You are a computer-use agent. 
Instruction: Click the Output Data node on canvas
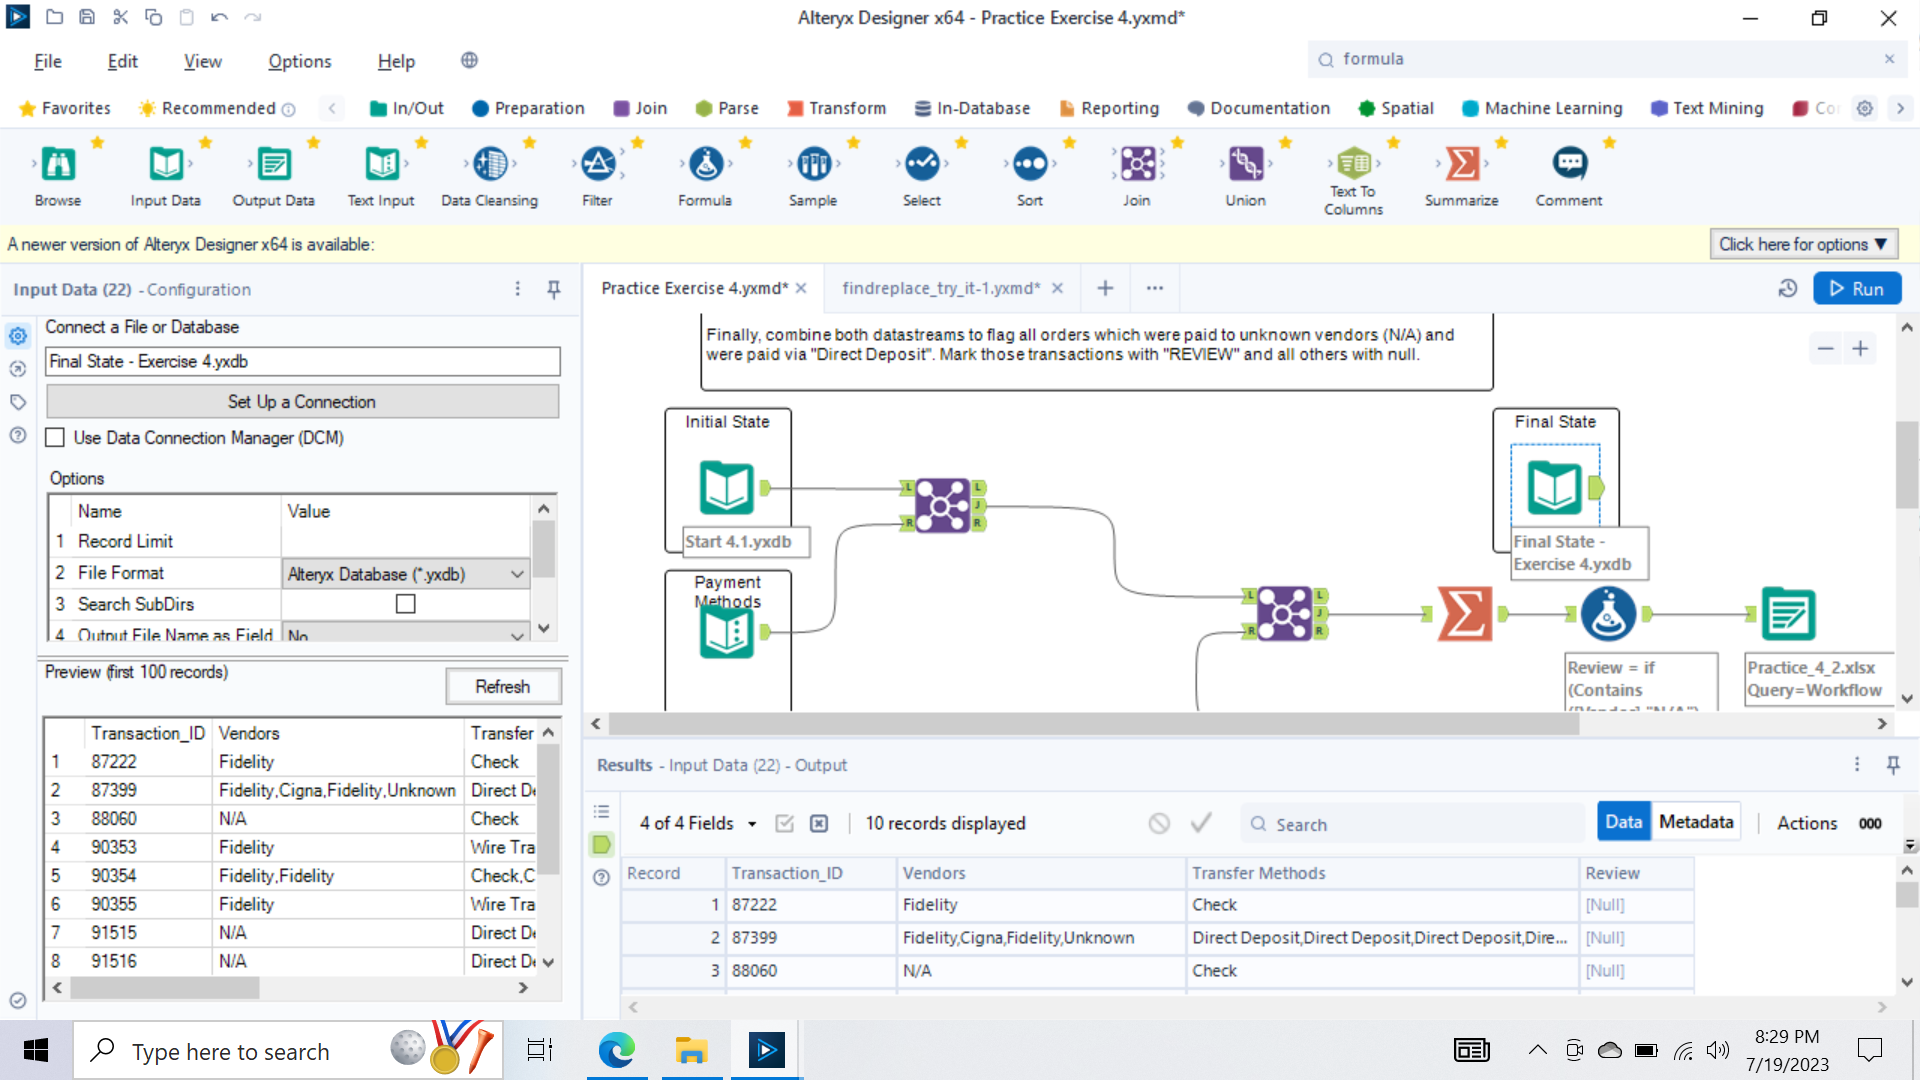[x=1788, y=613]
